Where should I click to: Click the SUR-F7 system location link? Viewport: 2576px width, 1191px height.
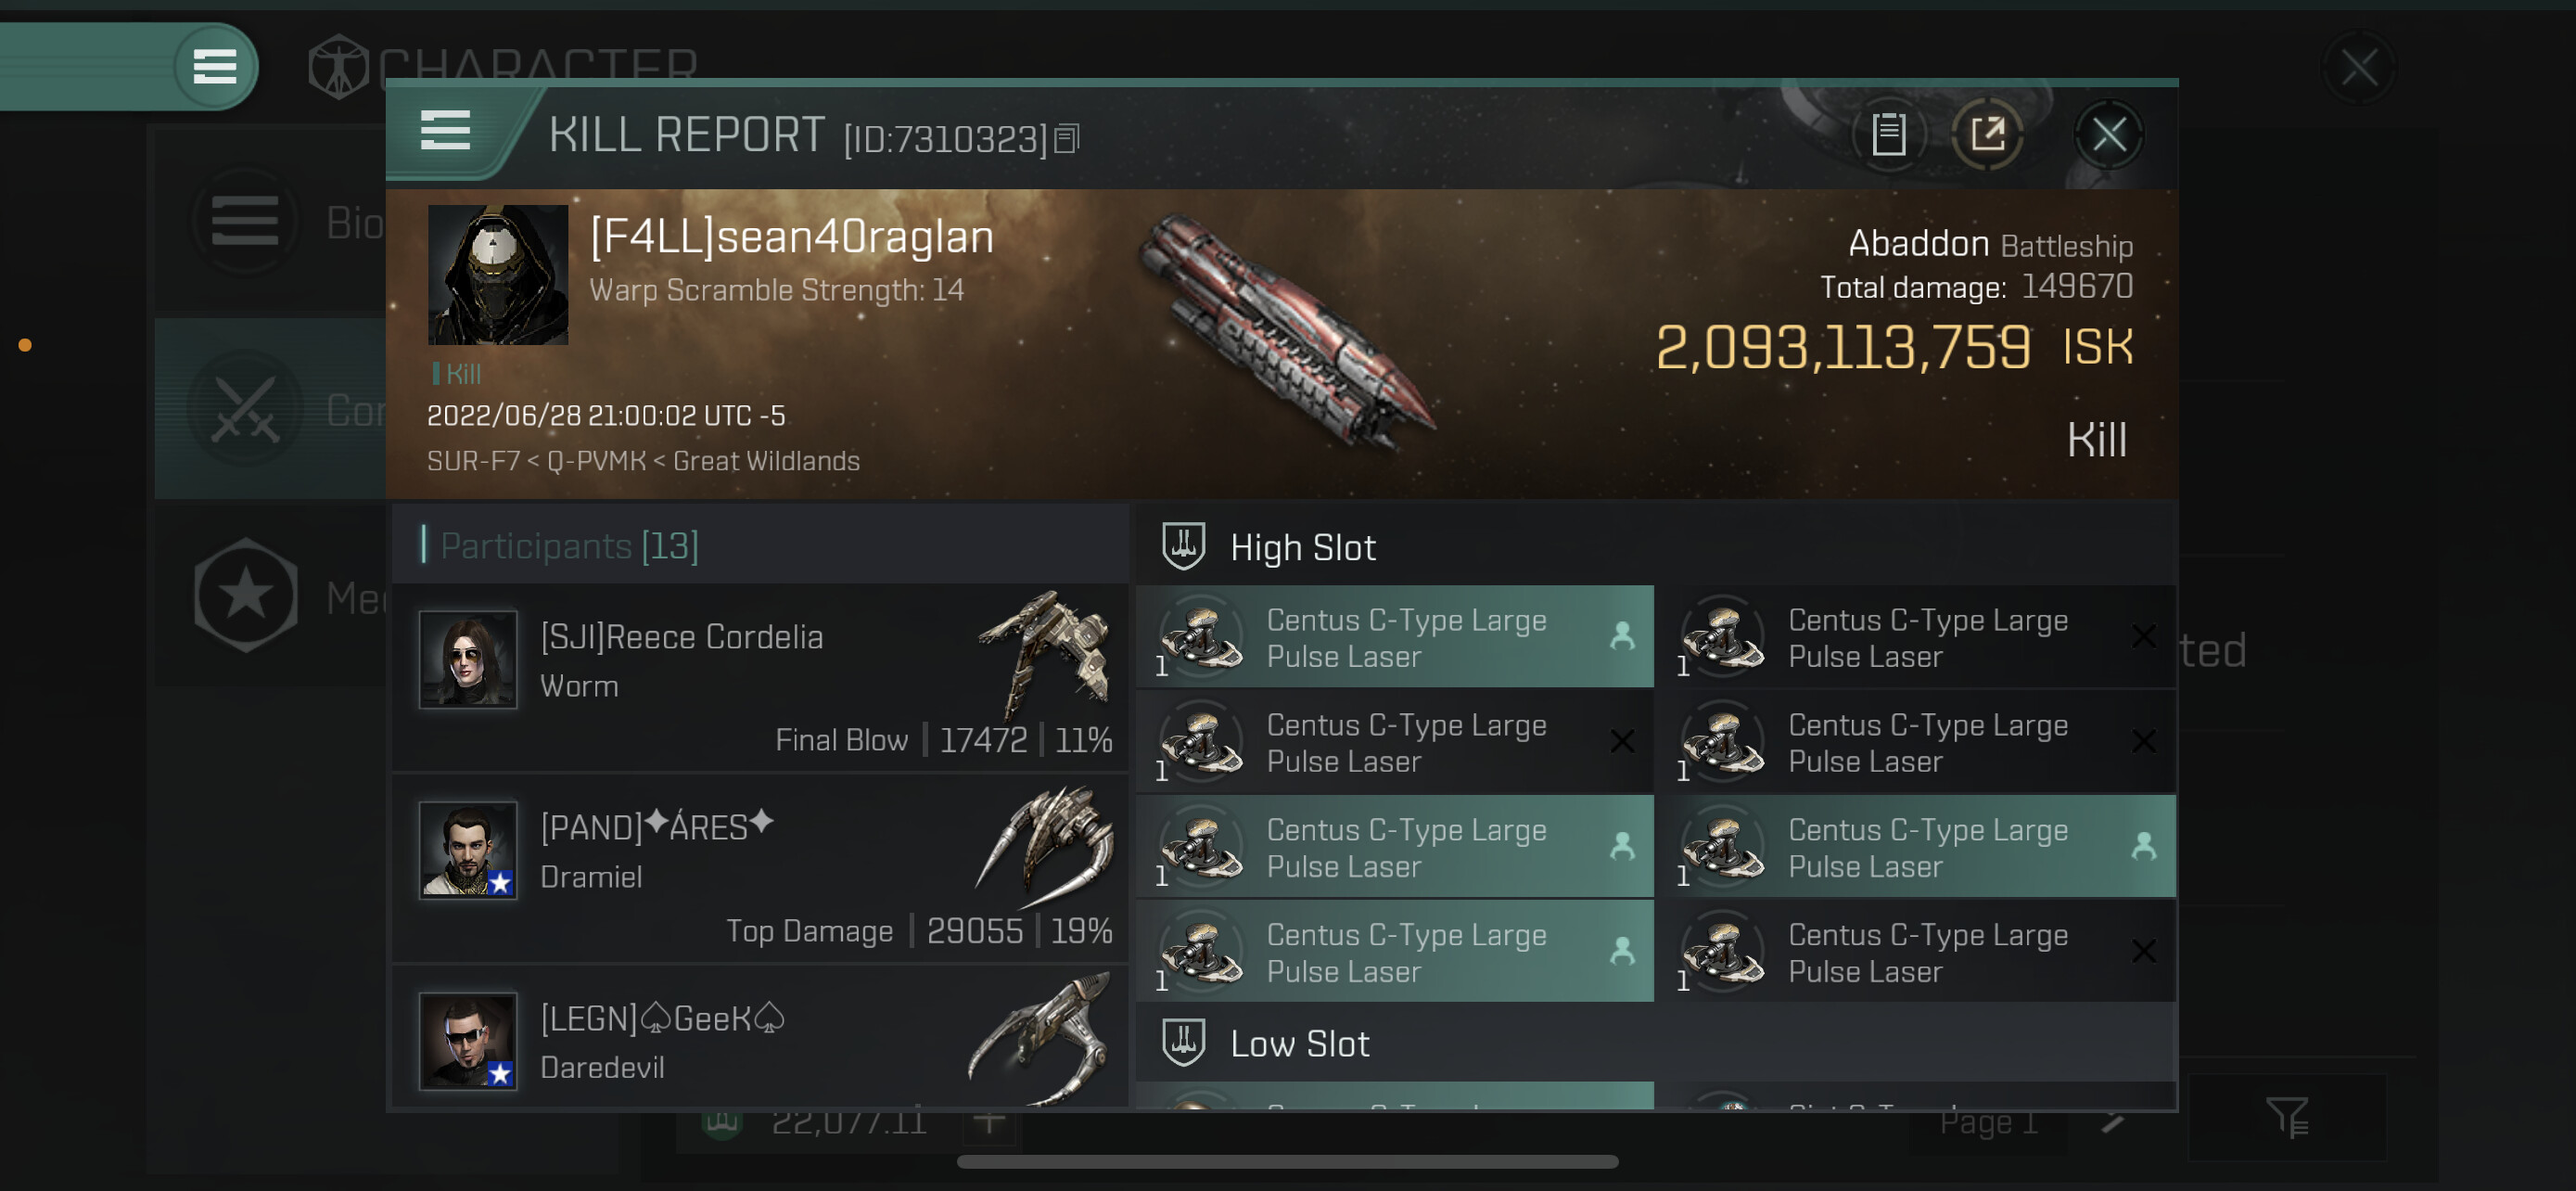[x=473, y=461]
